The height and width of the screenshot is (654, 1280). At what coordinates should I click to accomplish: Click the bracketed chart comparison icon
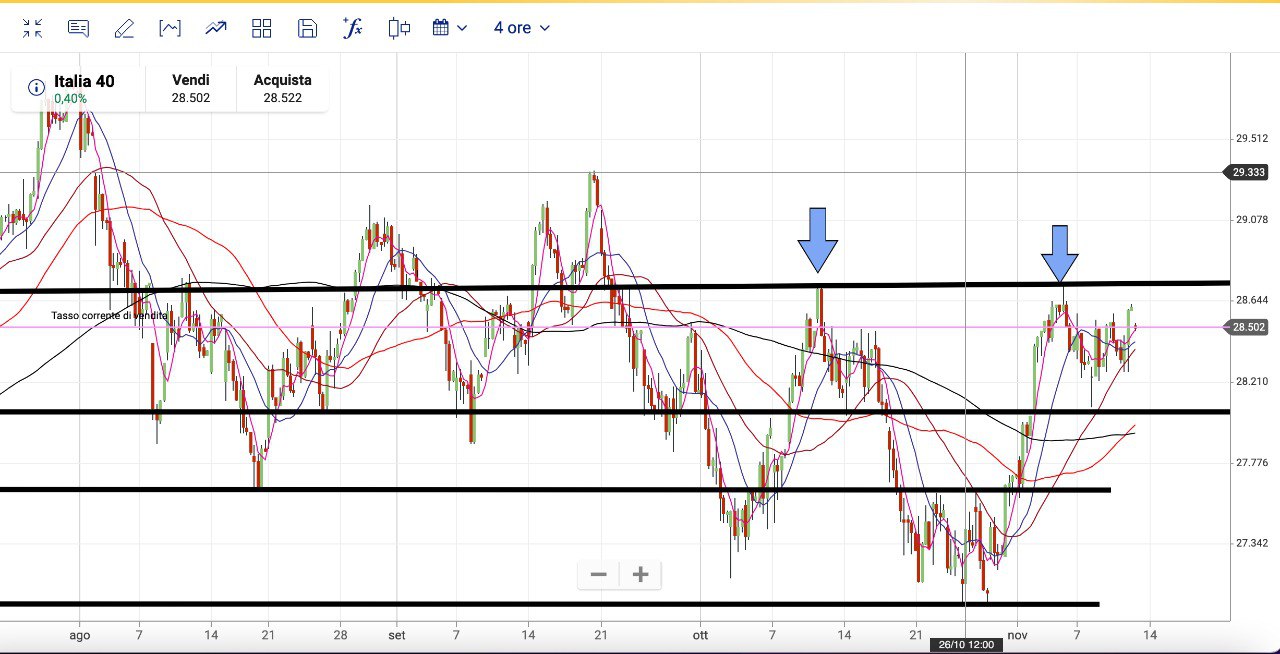(170, 28)
